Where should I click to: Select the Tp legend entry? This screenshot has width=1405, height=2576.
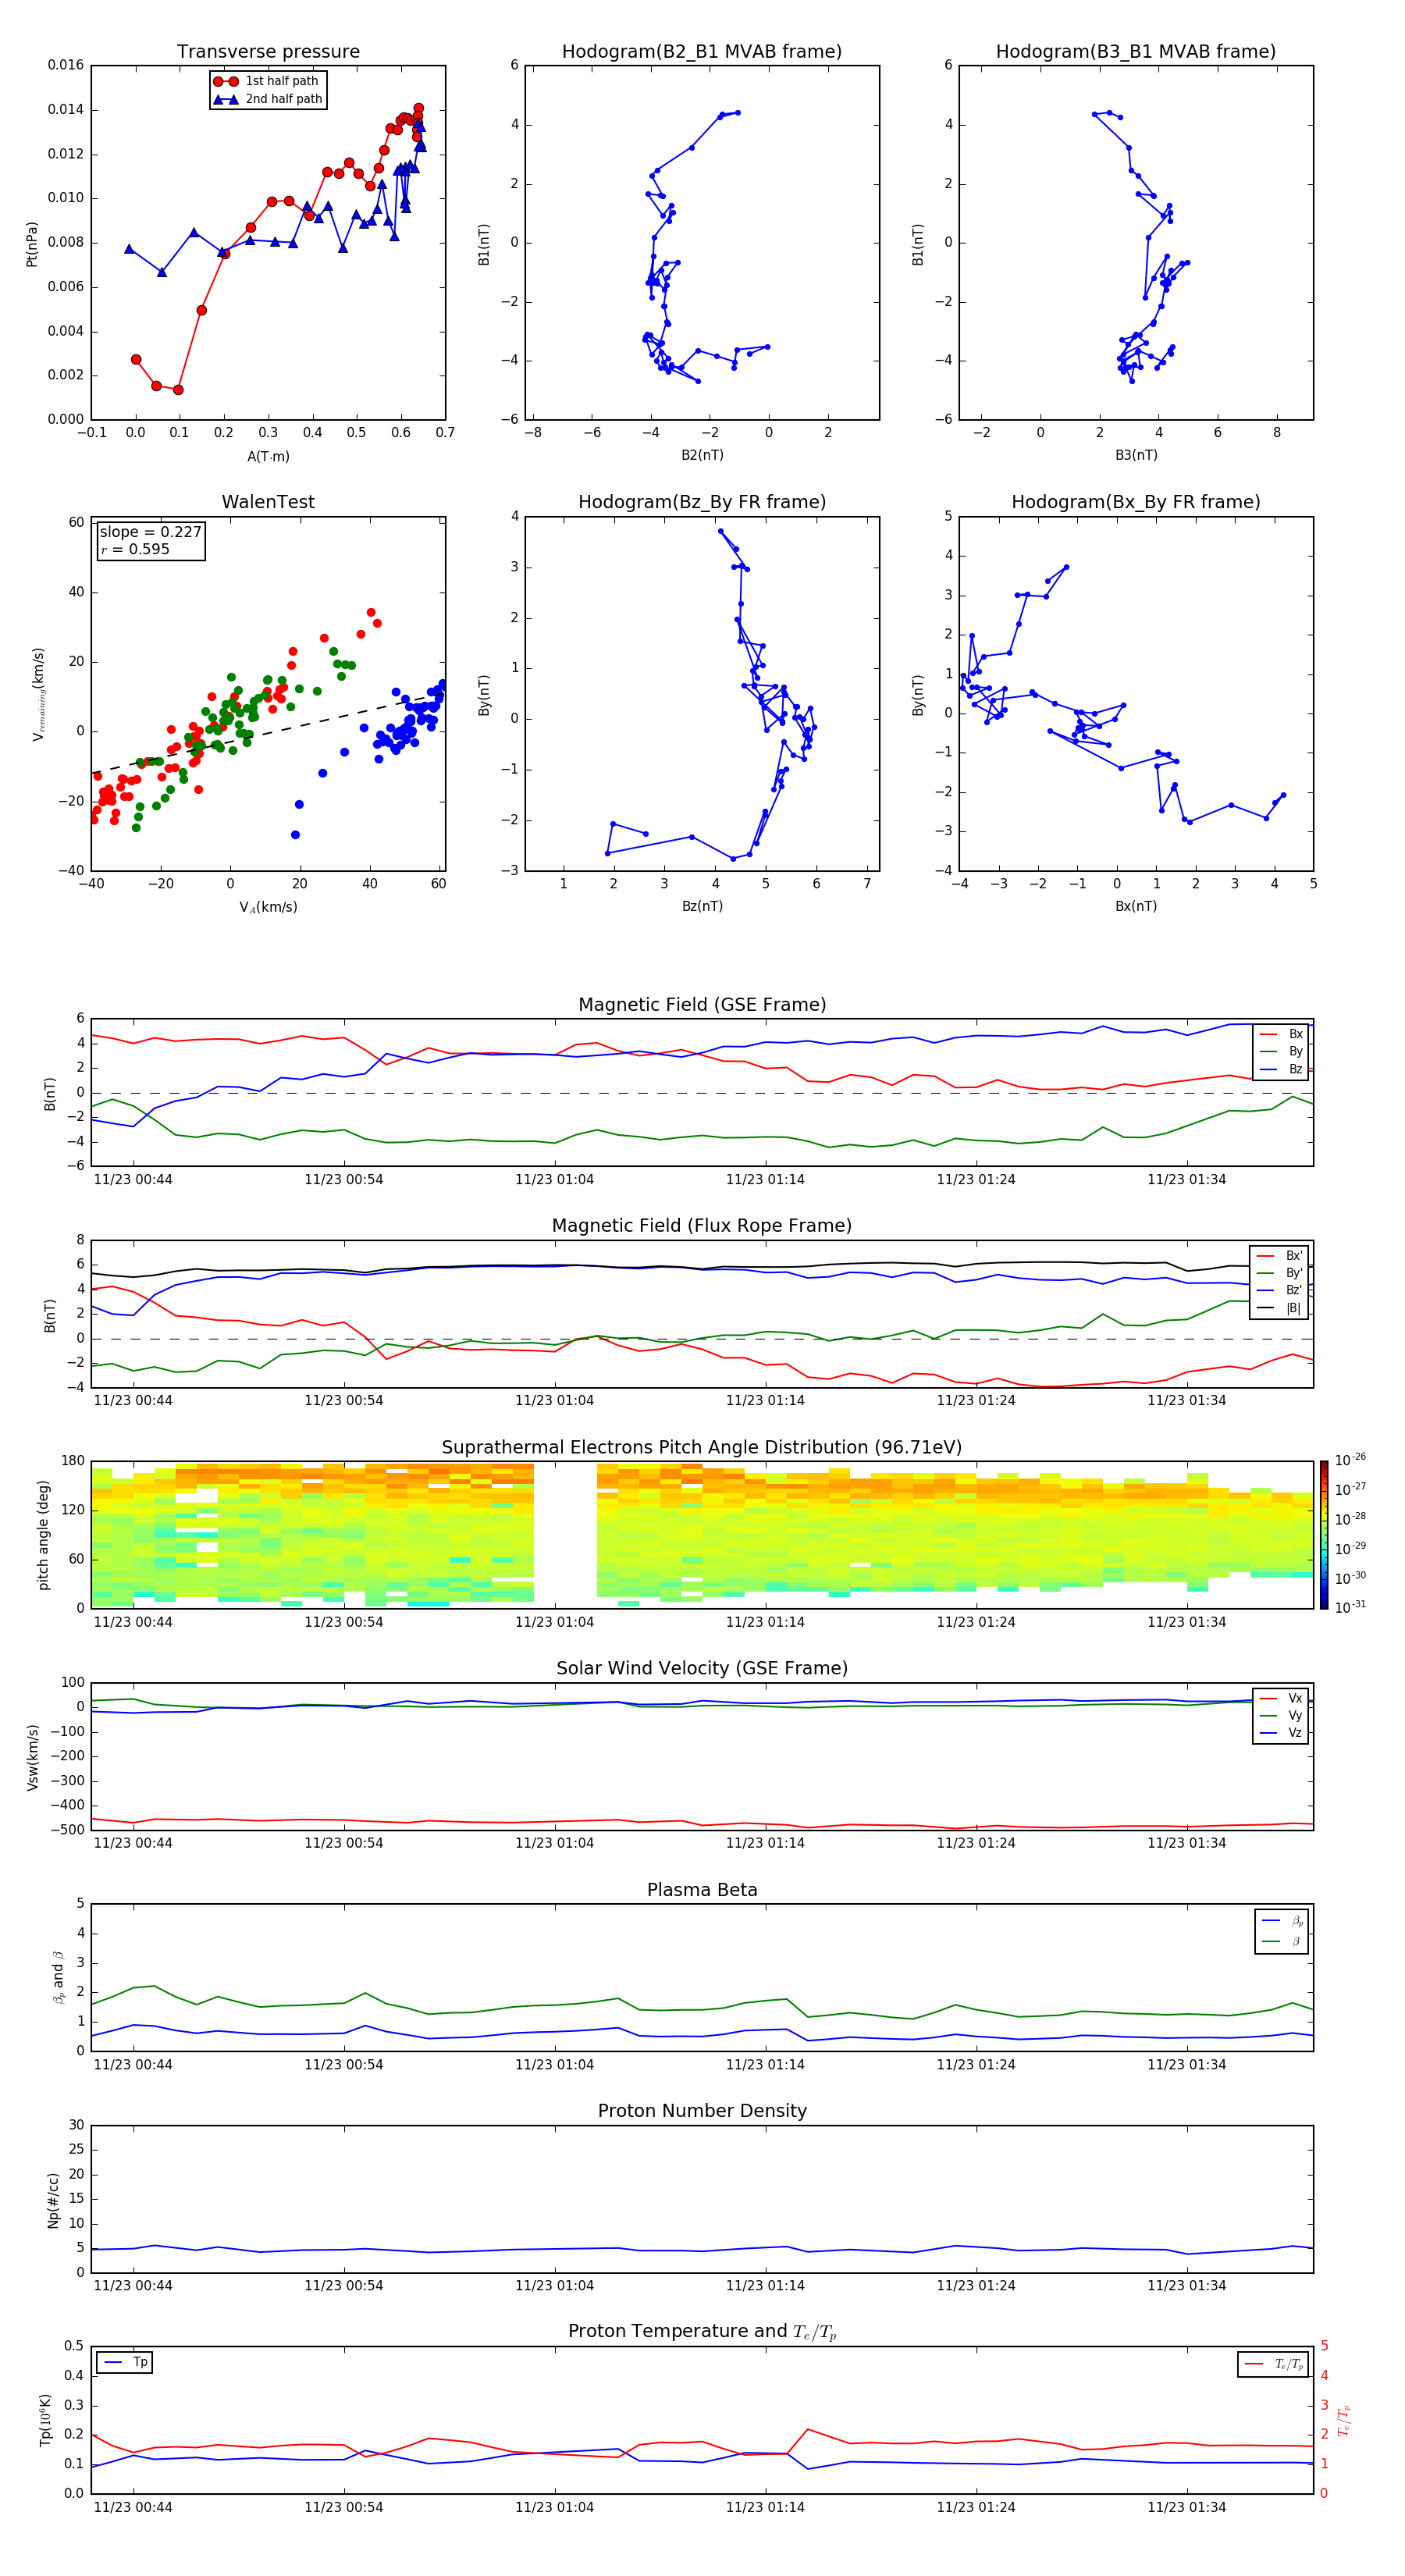tap(126, 2362)
